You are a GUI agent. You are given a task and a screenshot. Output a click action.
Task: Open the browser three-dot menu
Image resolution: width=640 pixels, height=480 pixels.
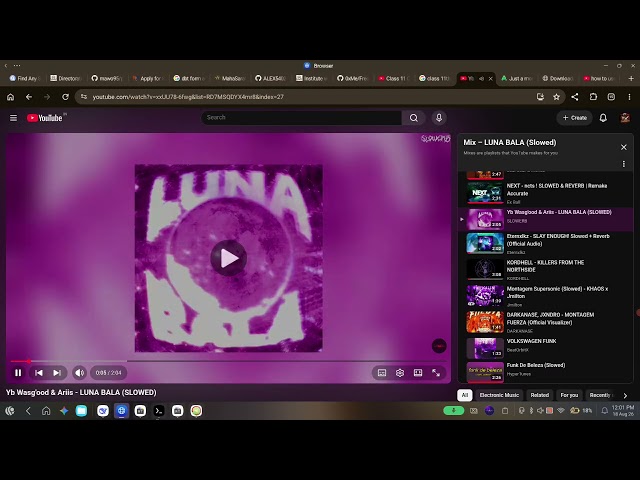click(x=629, y=97)
